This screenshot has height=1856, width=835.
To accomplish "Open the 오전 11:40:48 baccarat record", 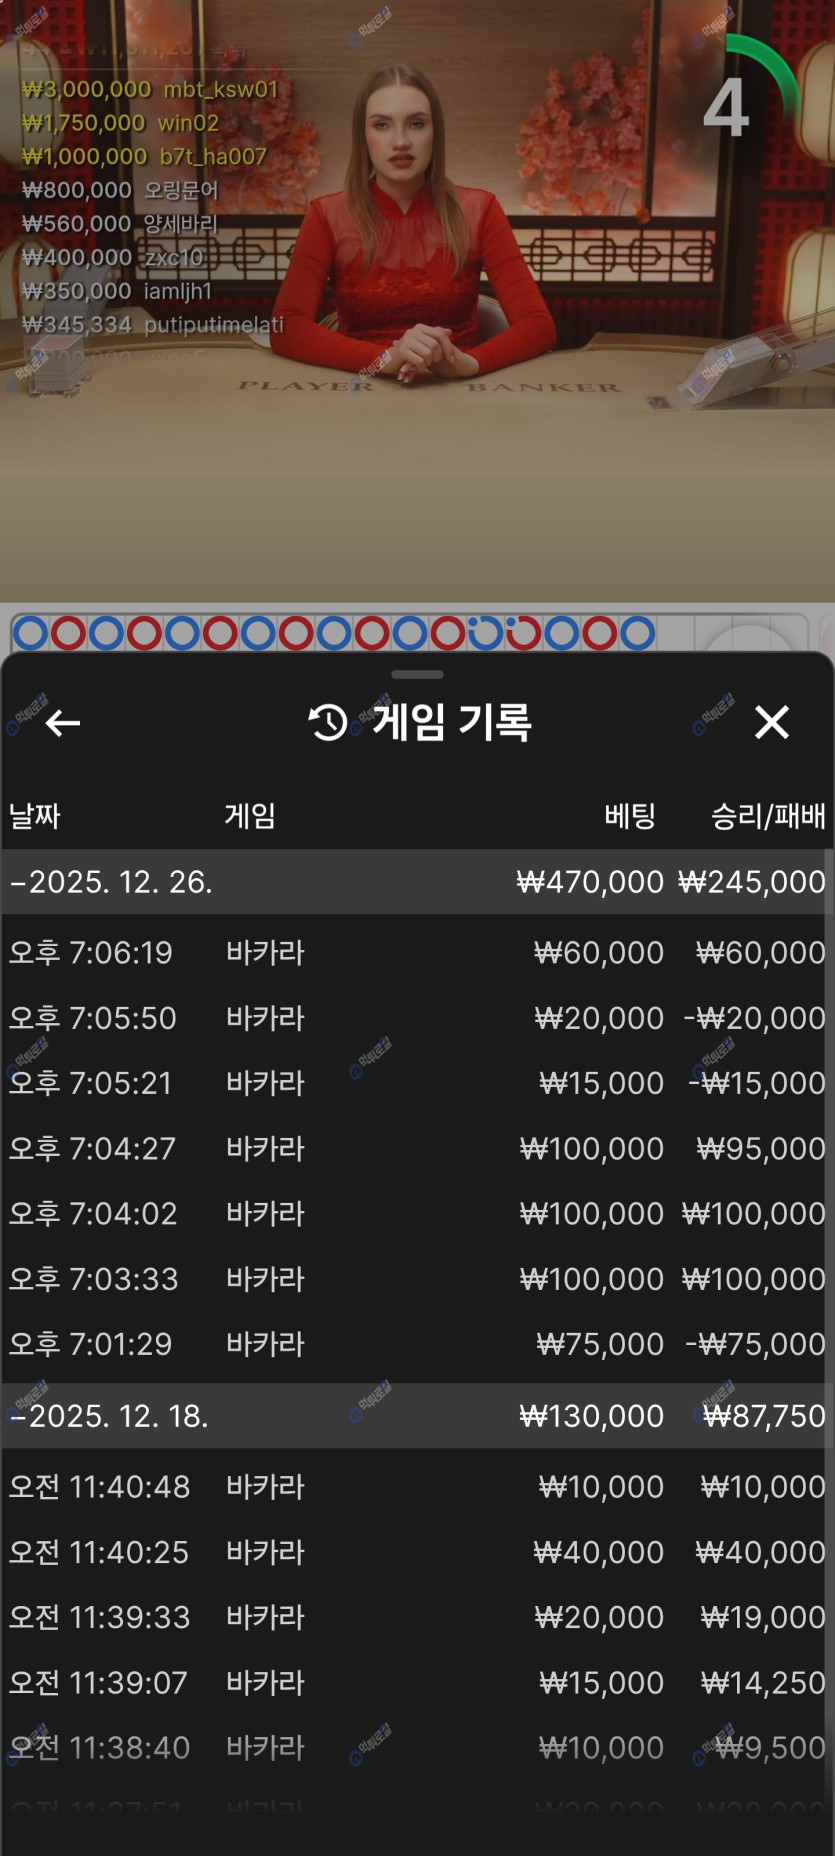I will [417, 1487].
